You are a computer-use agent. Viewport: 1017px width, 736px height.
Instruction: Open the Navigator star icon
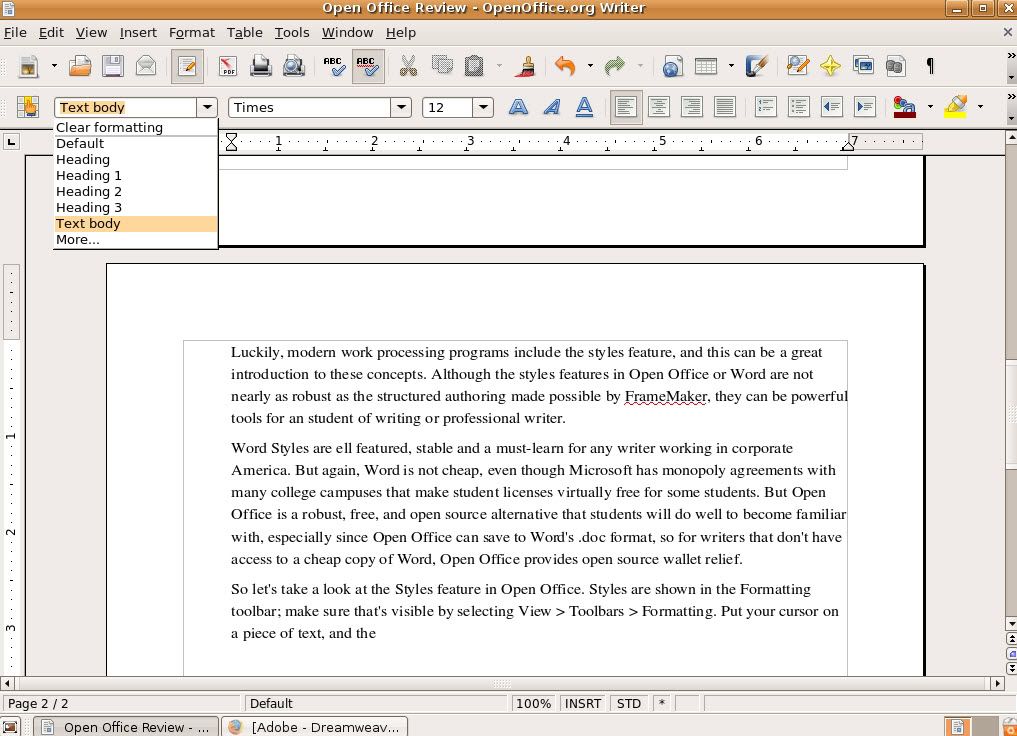tap(830, 66)
